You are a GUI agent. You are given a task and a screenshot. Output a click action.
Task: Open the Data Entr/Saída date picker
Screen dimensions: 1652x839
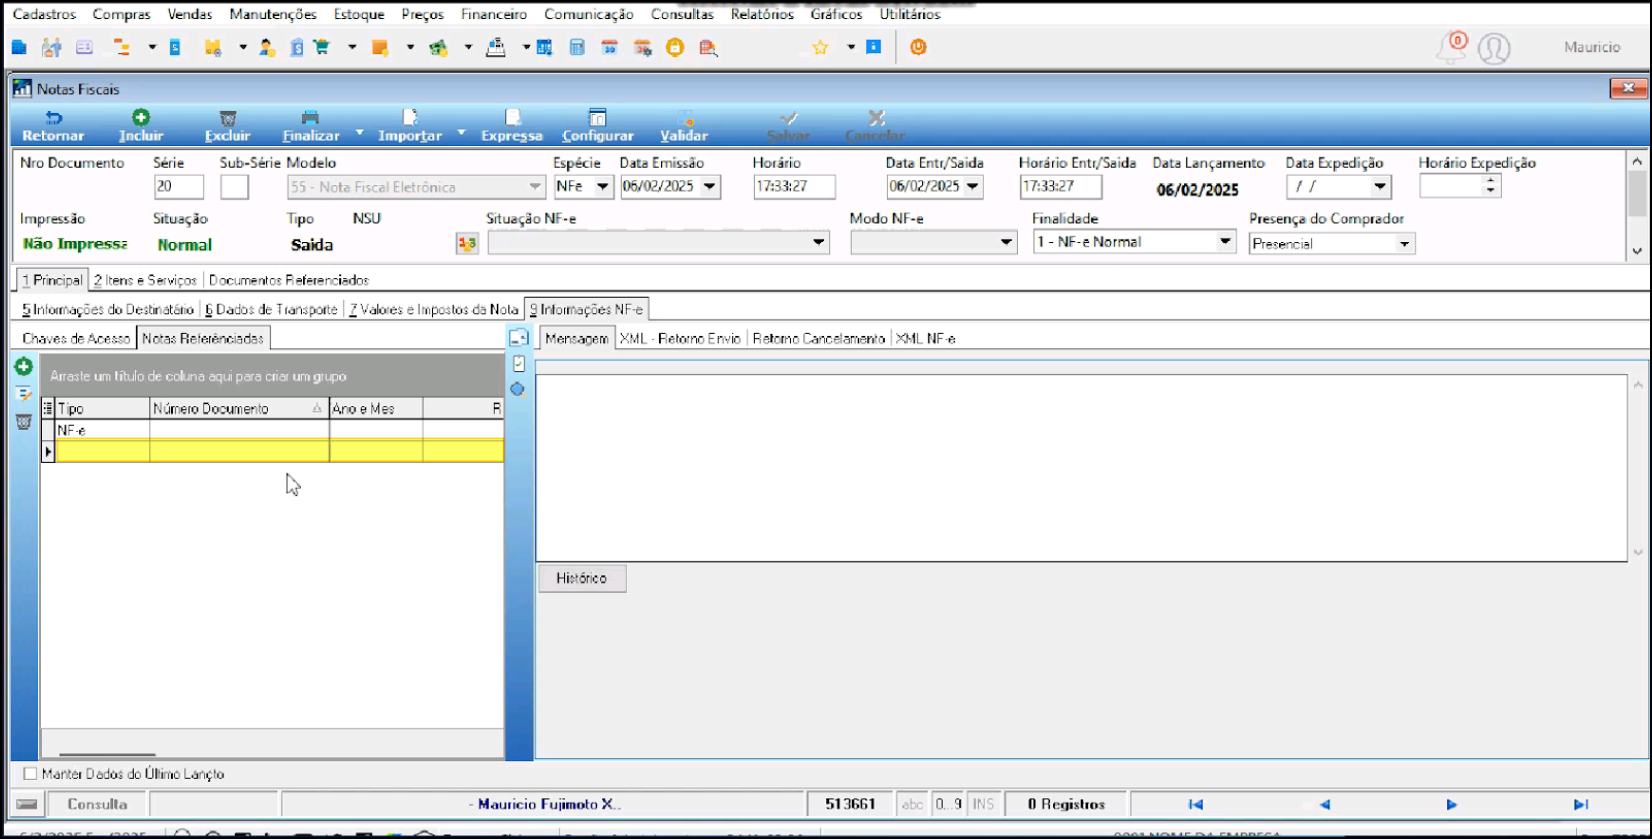[972, 186]
